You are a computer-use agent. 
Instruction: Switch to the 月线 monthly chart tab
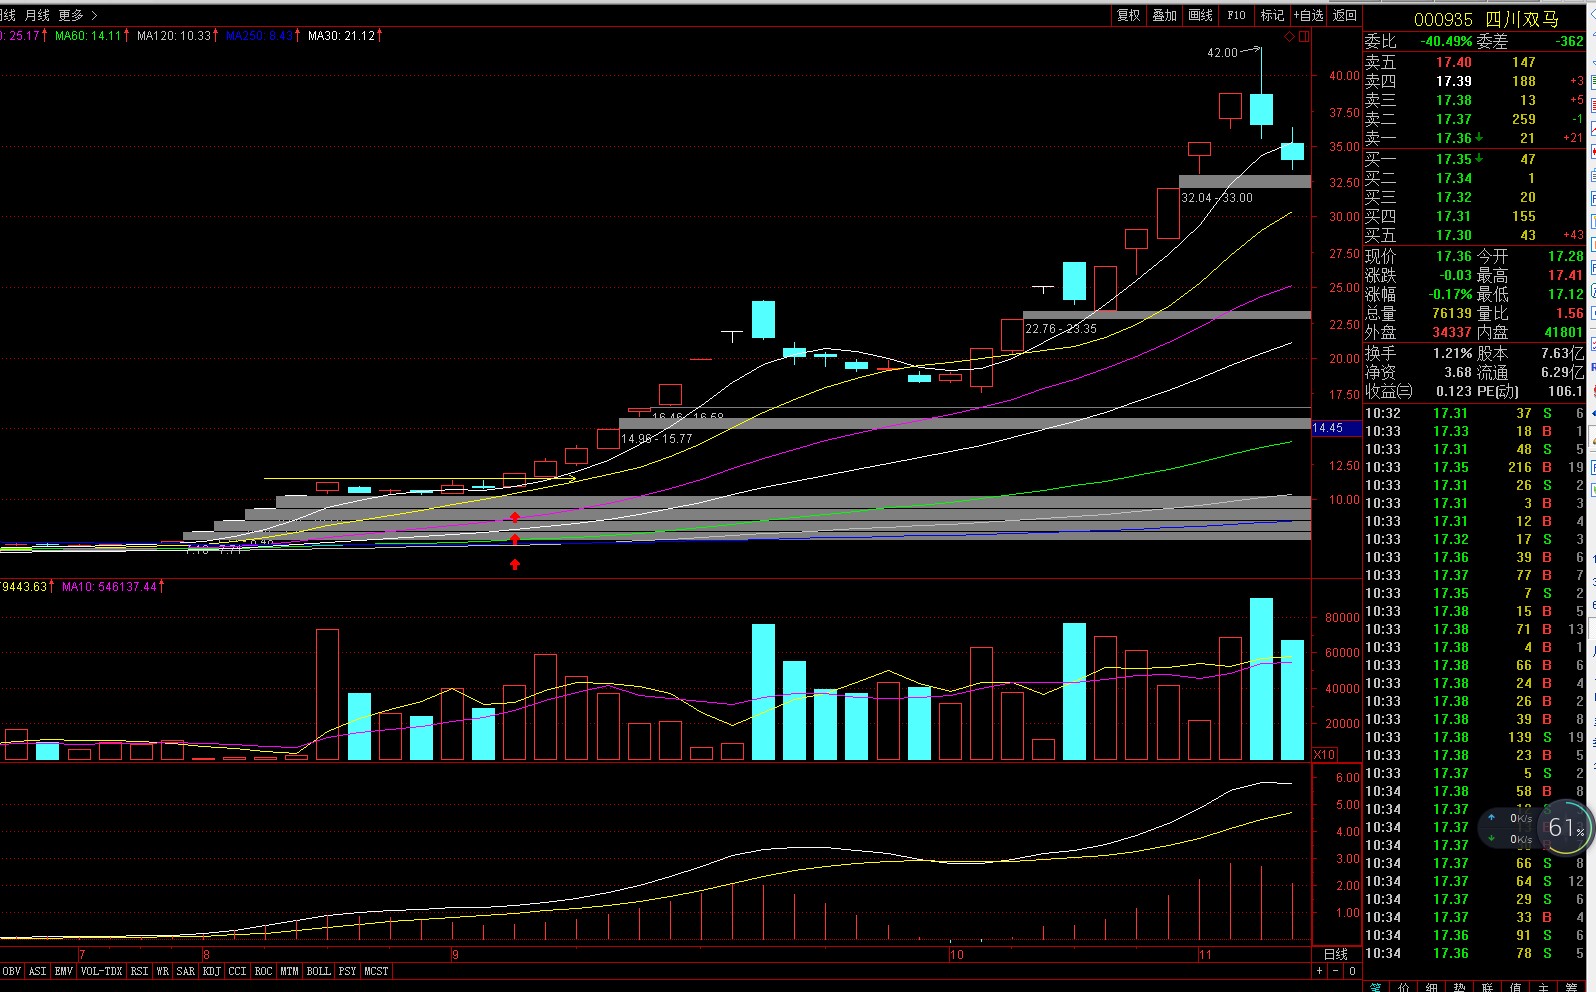coord(37,15)
